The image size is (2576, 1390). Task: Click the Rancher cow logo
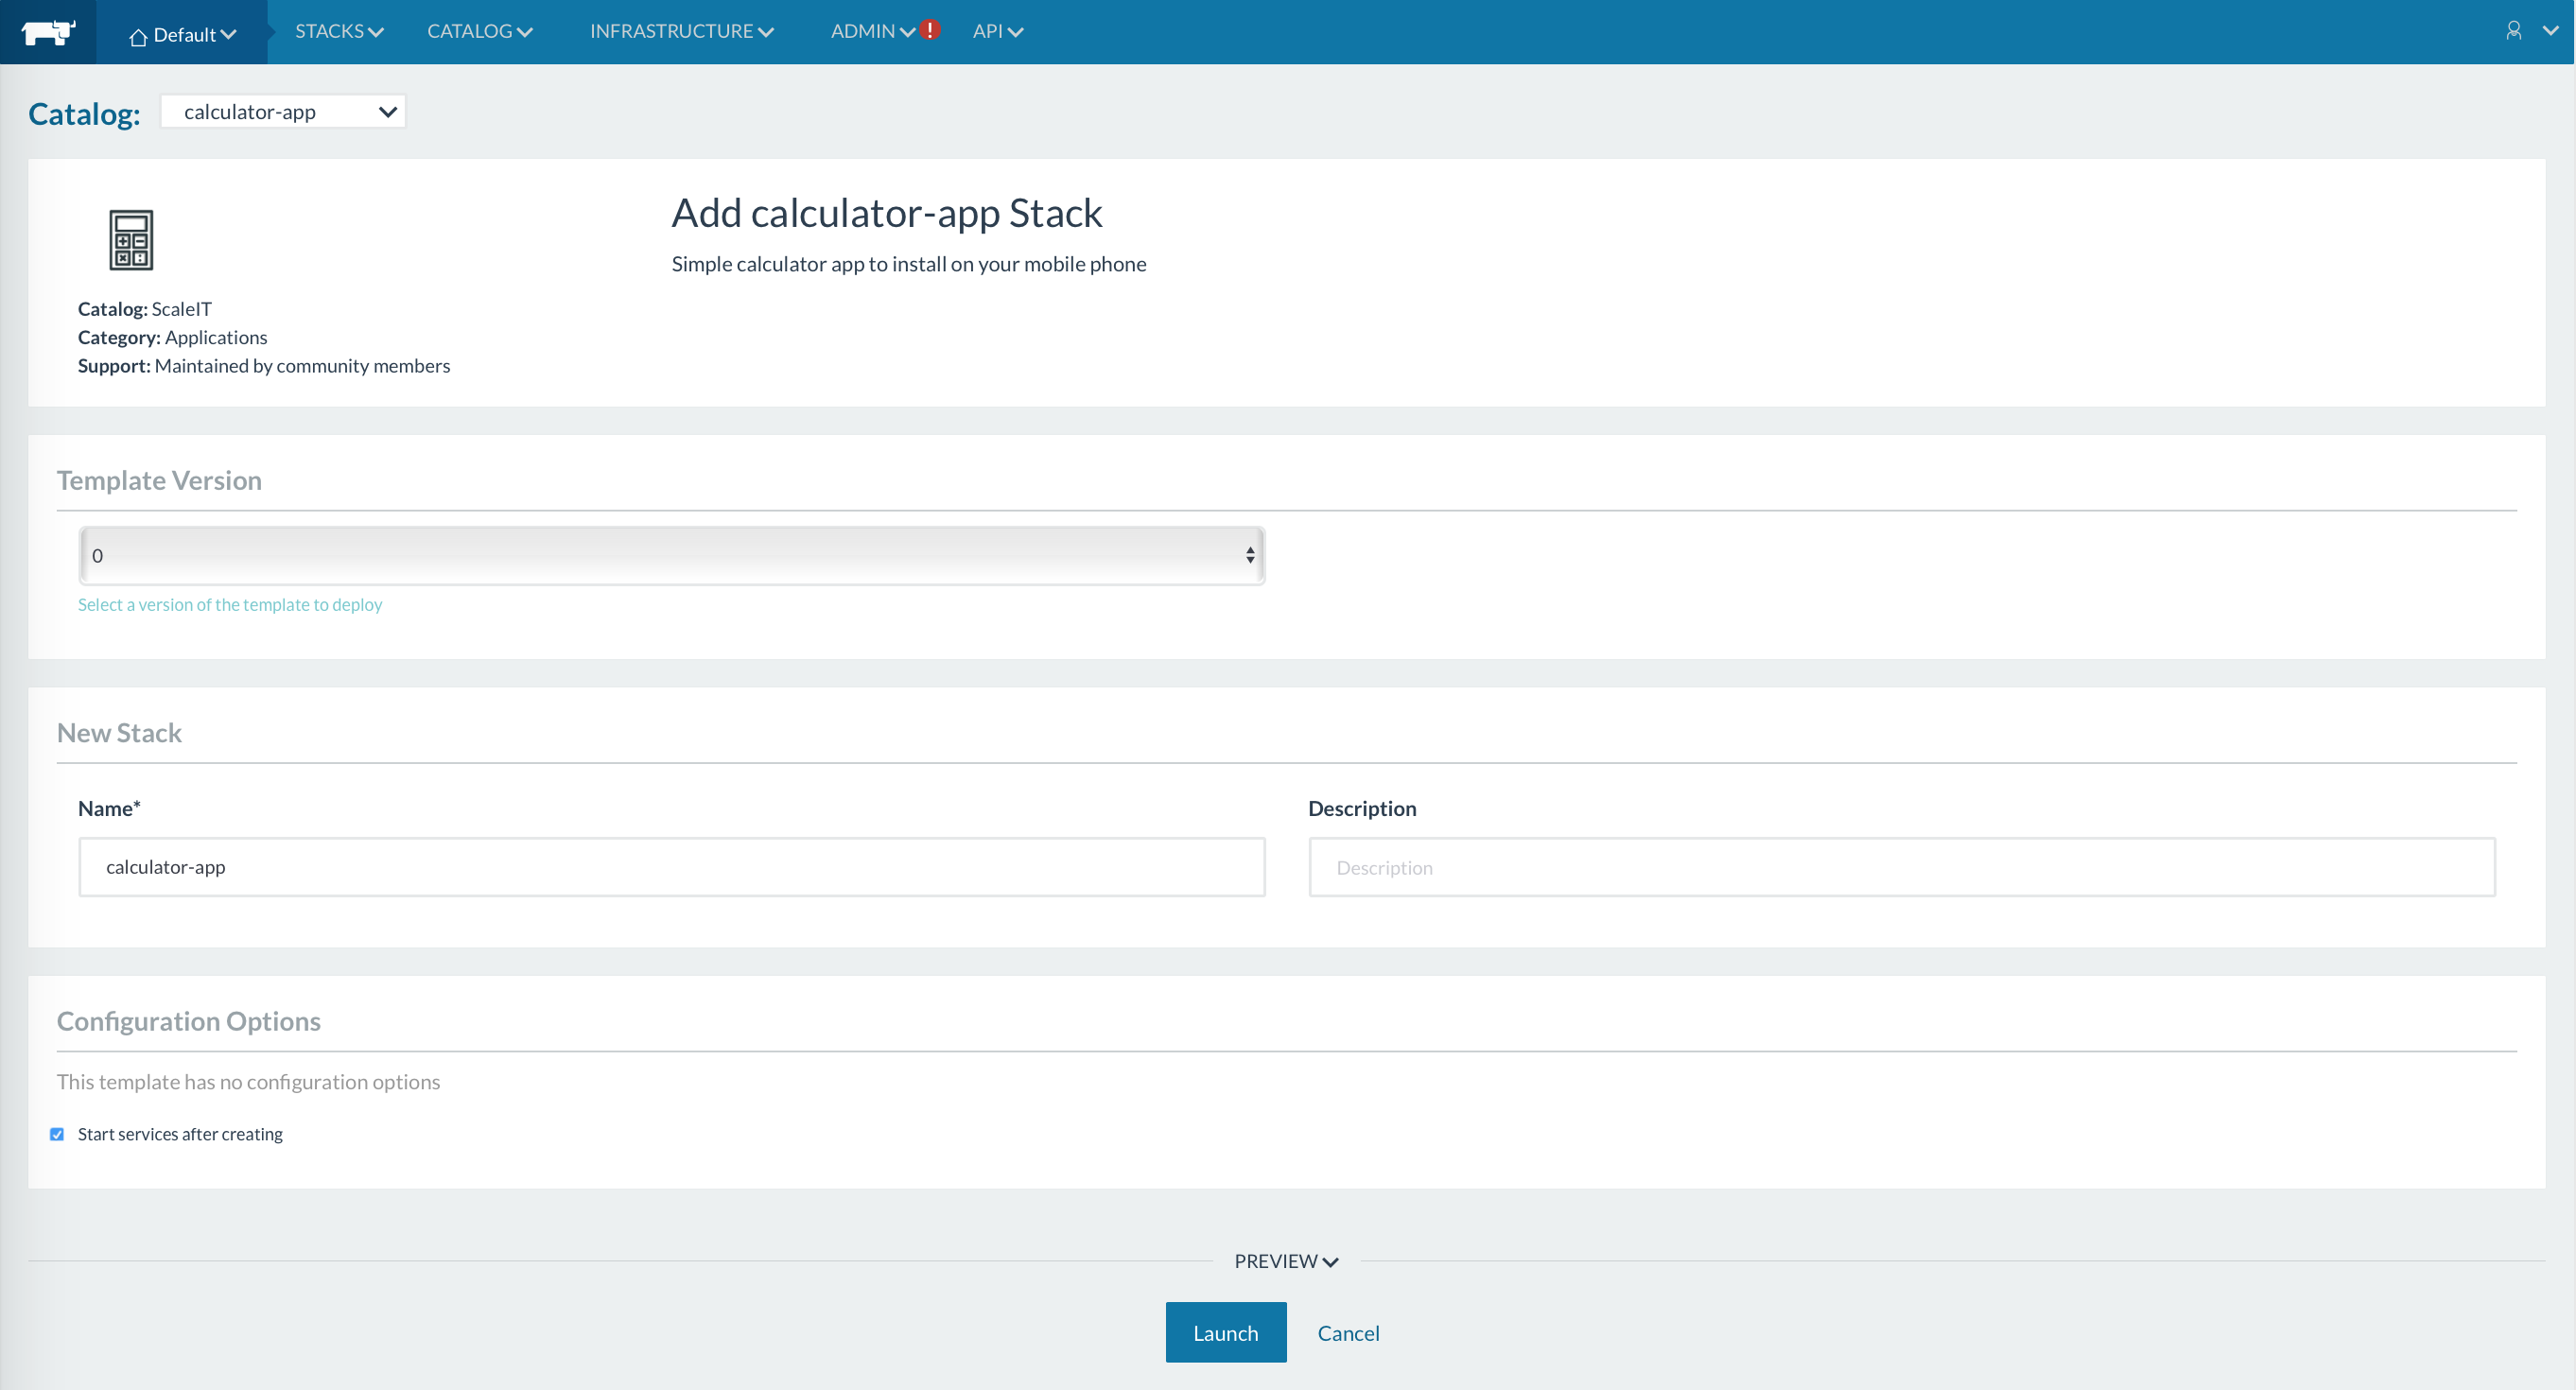coord(47,32)
